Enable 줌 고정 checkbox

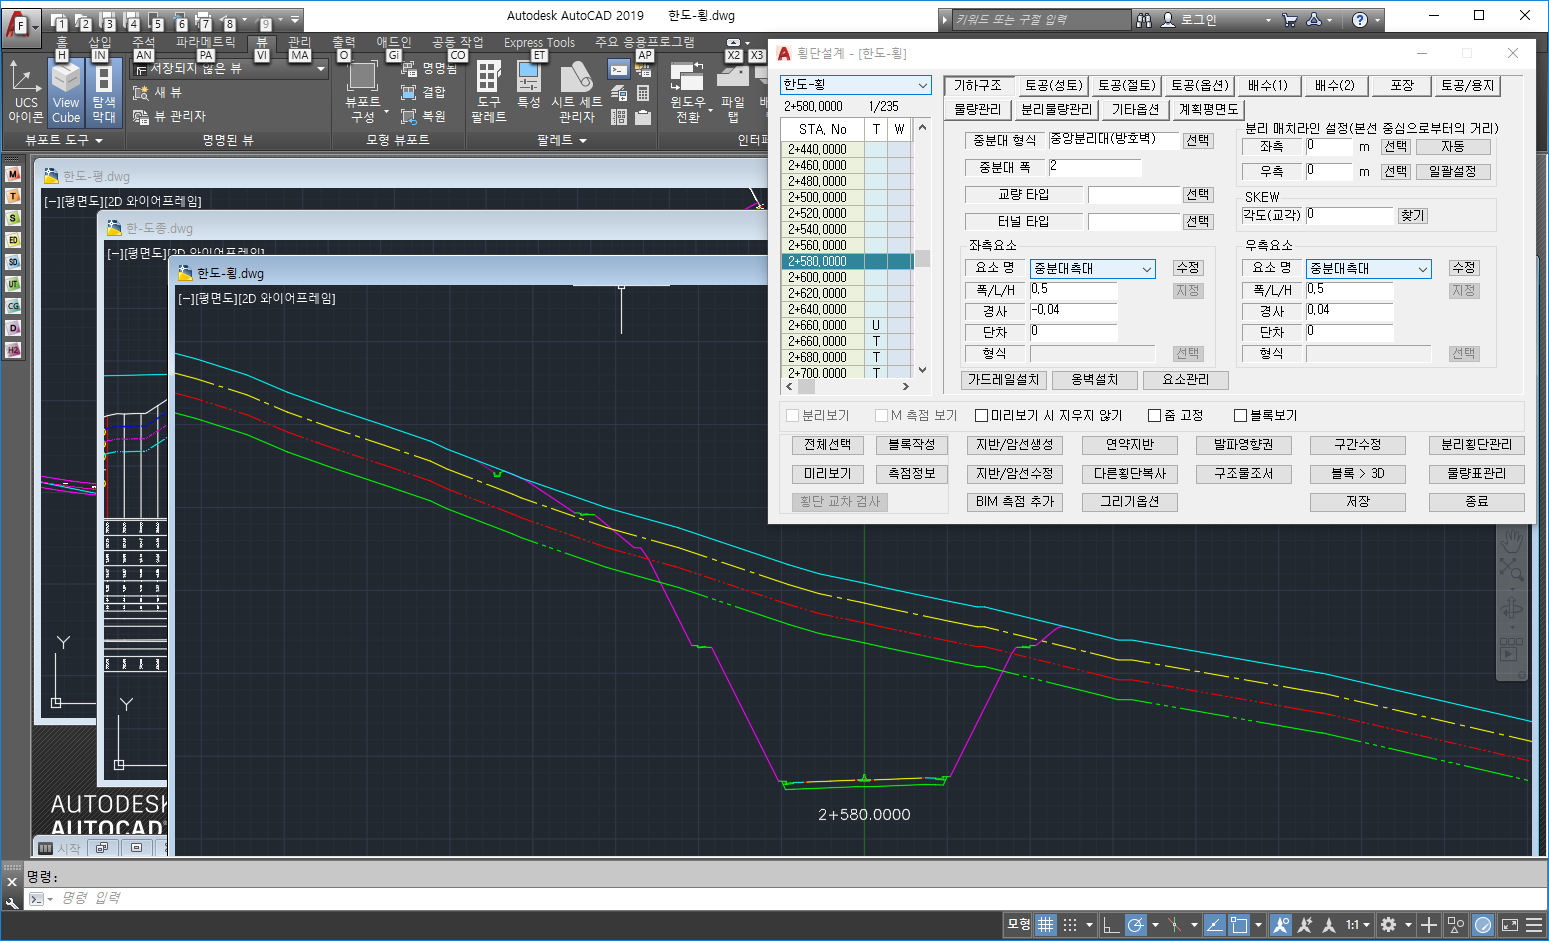pos(1155,416)
